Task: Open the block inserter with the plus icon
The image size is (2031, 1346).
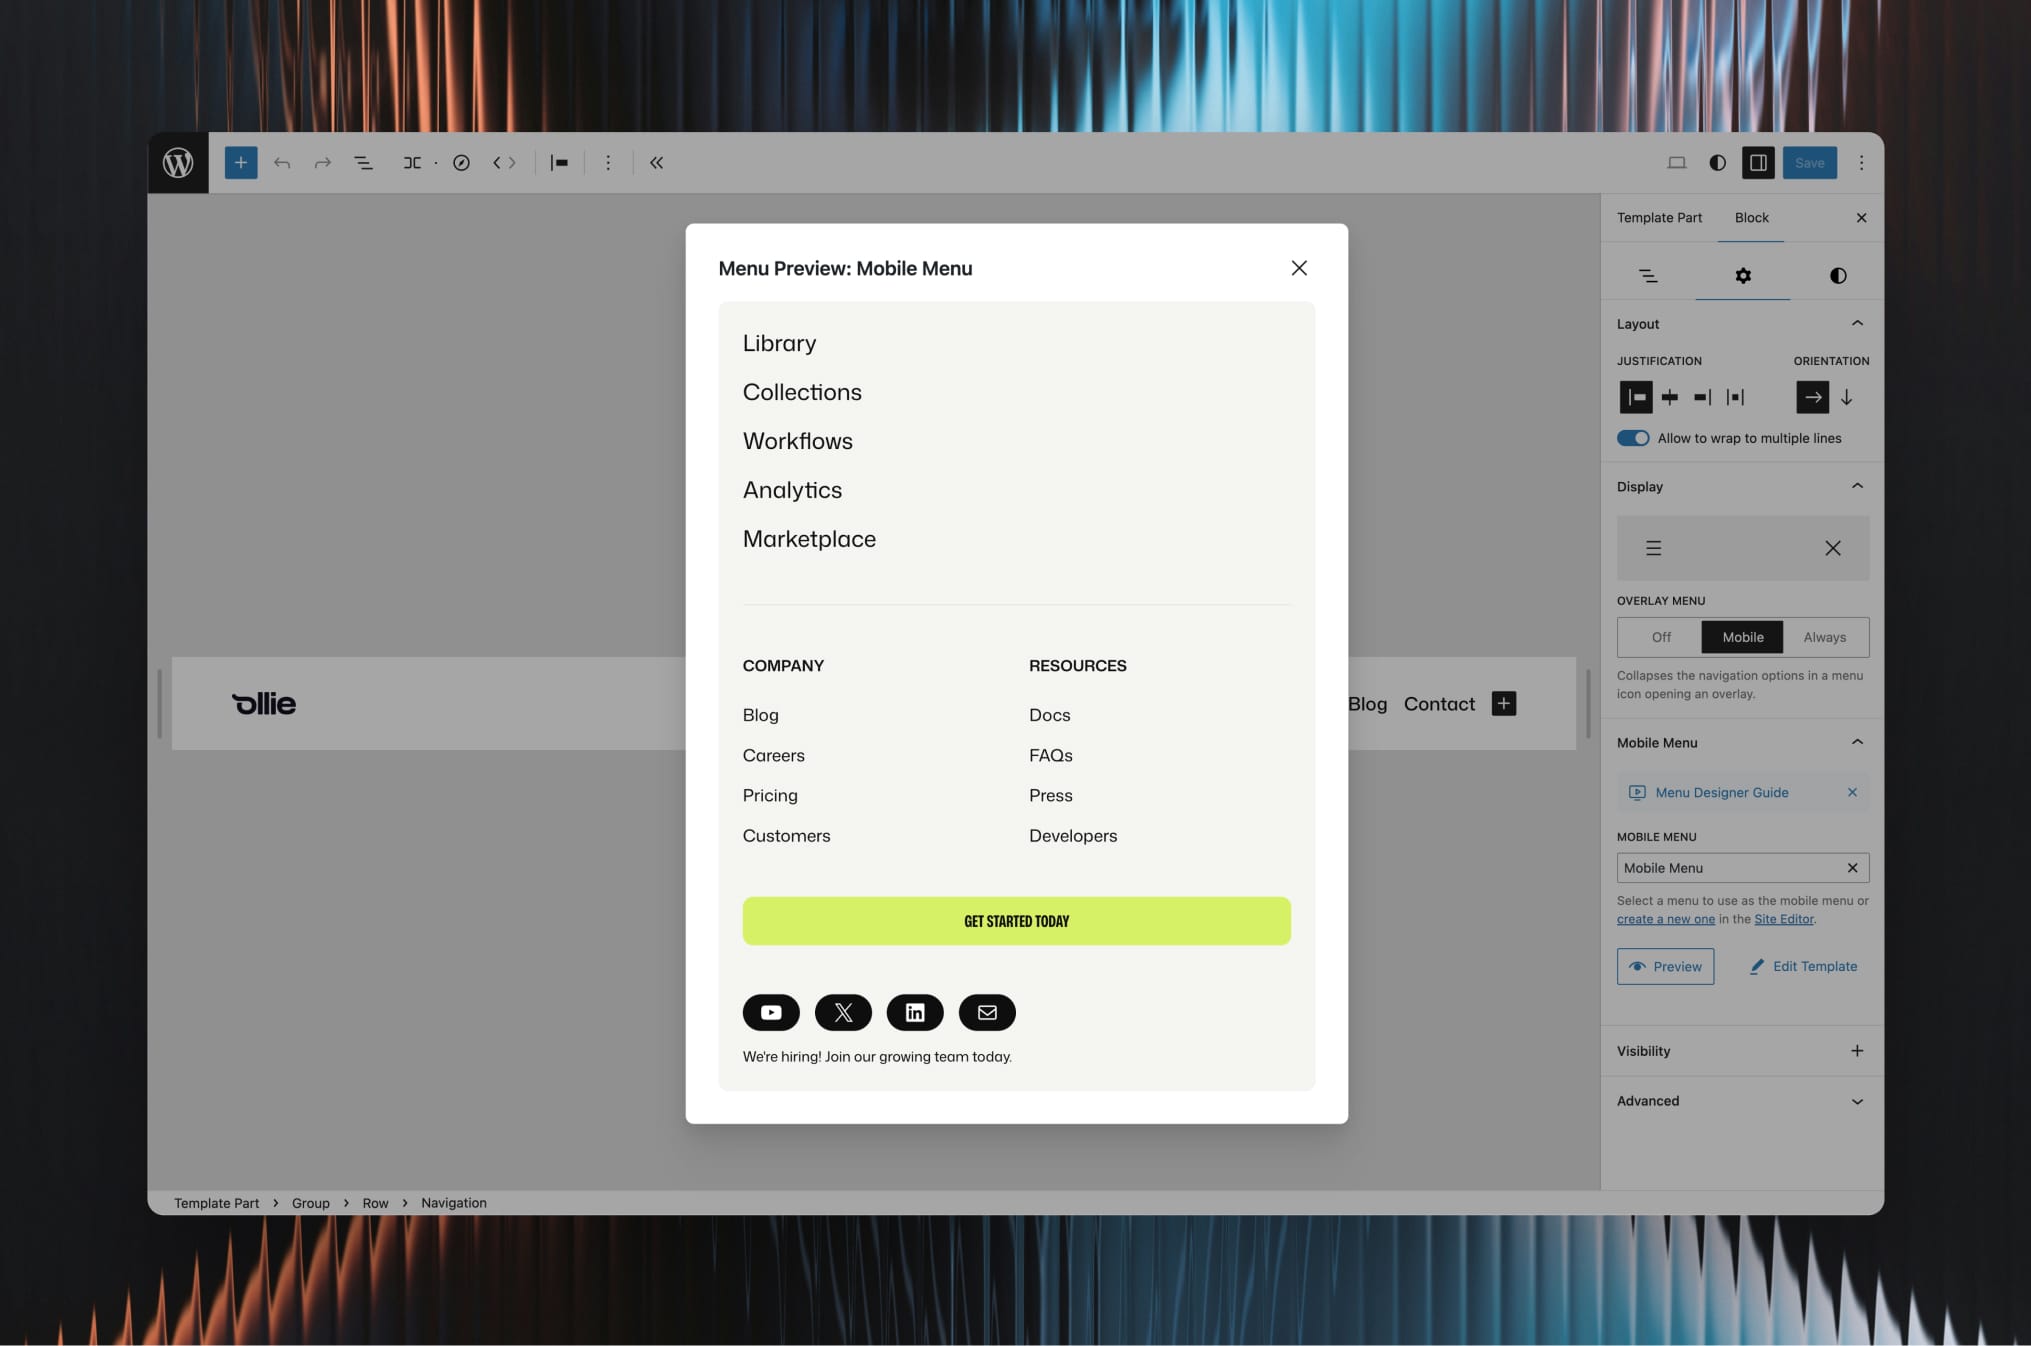Action: (x=240, y=162)
